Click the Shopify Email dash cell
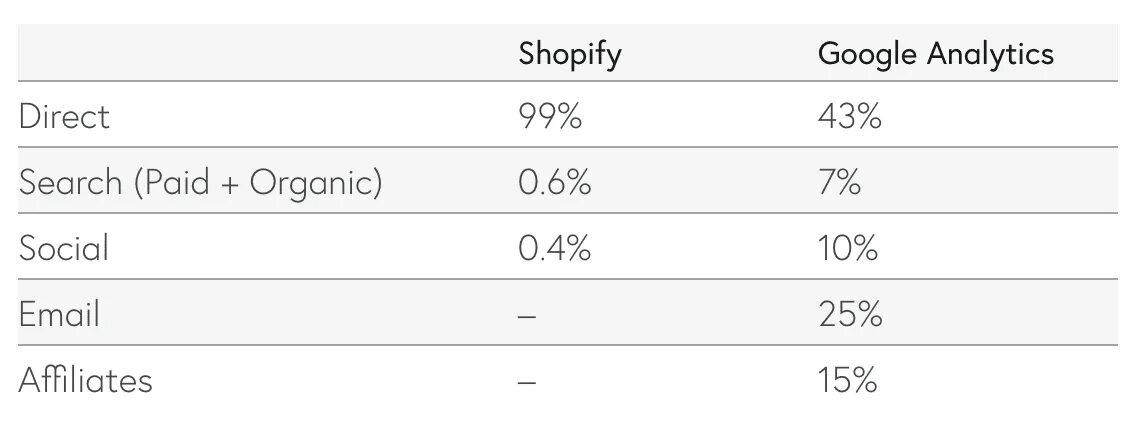The image size is (1146, 424). [527, 316]
